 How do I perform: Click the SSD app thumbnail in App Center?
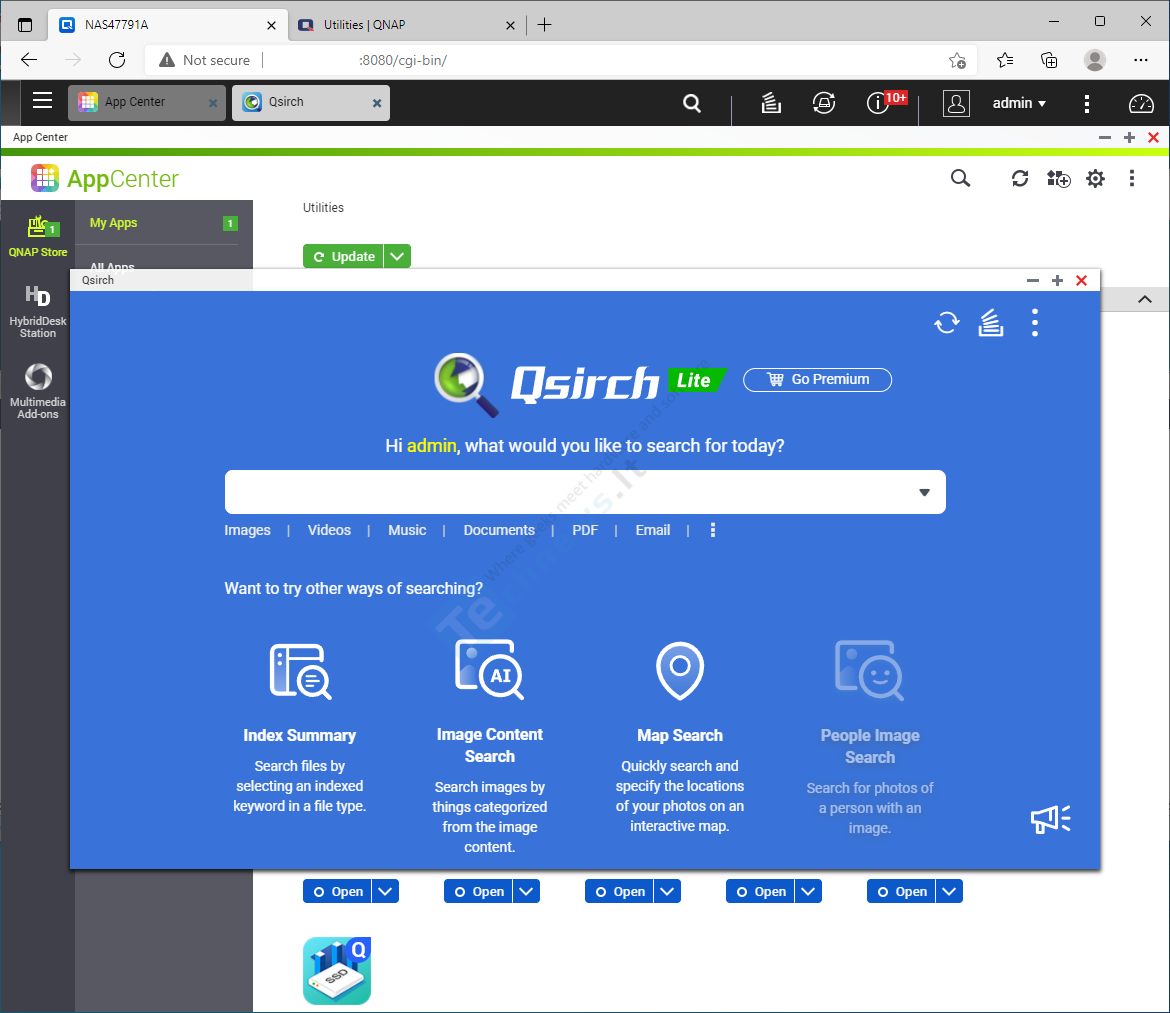[337, 970]
